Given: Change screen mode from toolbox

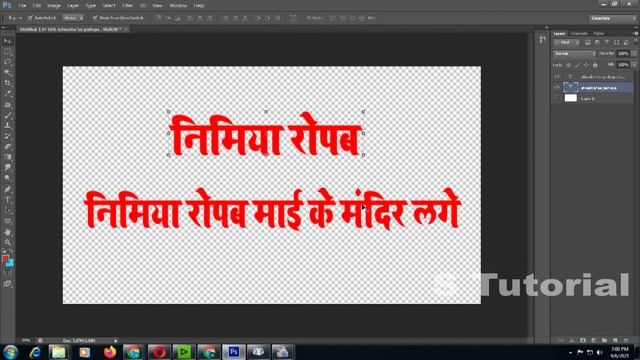Looking at the screenshot, I should click(x=8, y=284).
